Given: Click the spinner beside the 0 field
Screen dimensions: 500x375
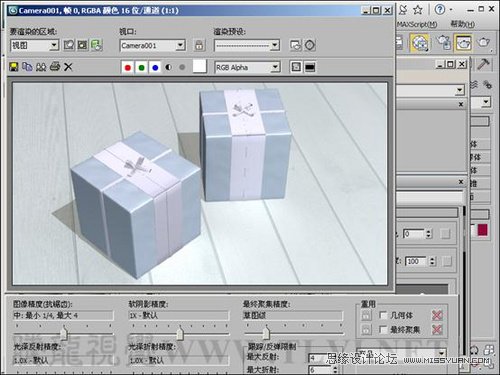Looking at the screenshot, I should click(429, 234).
